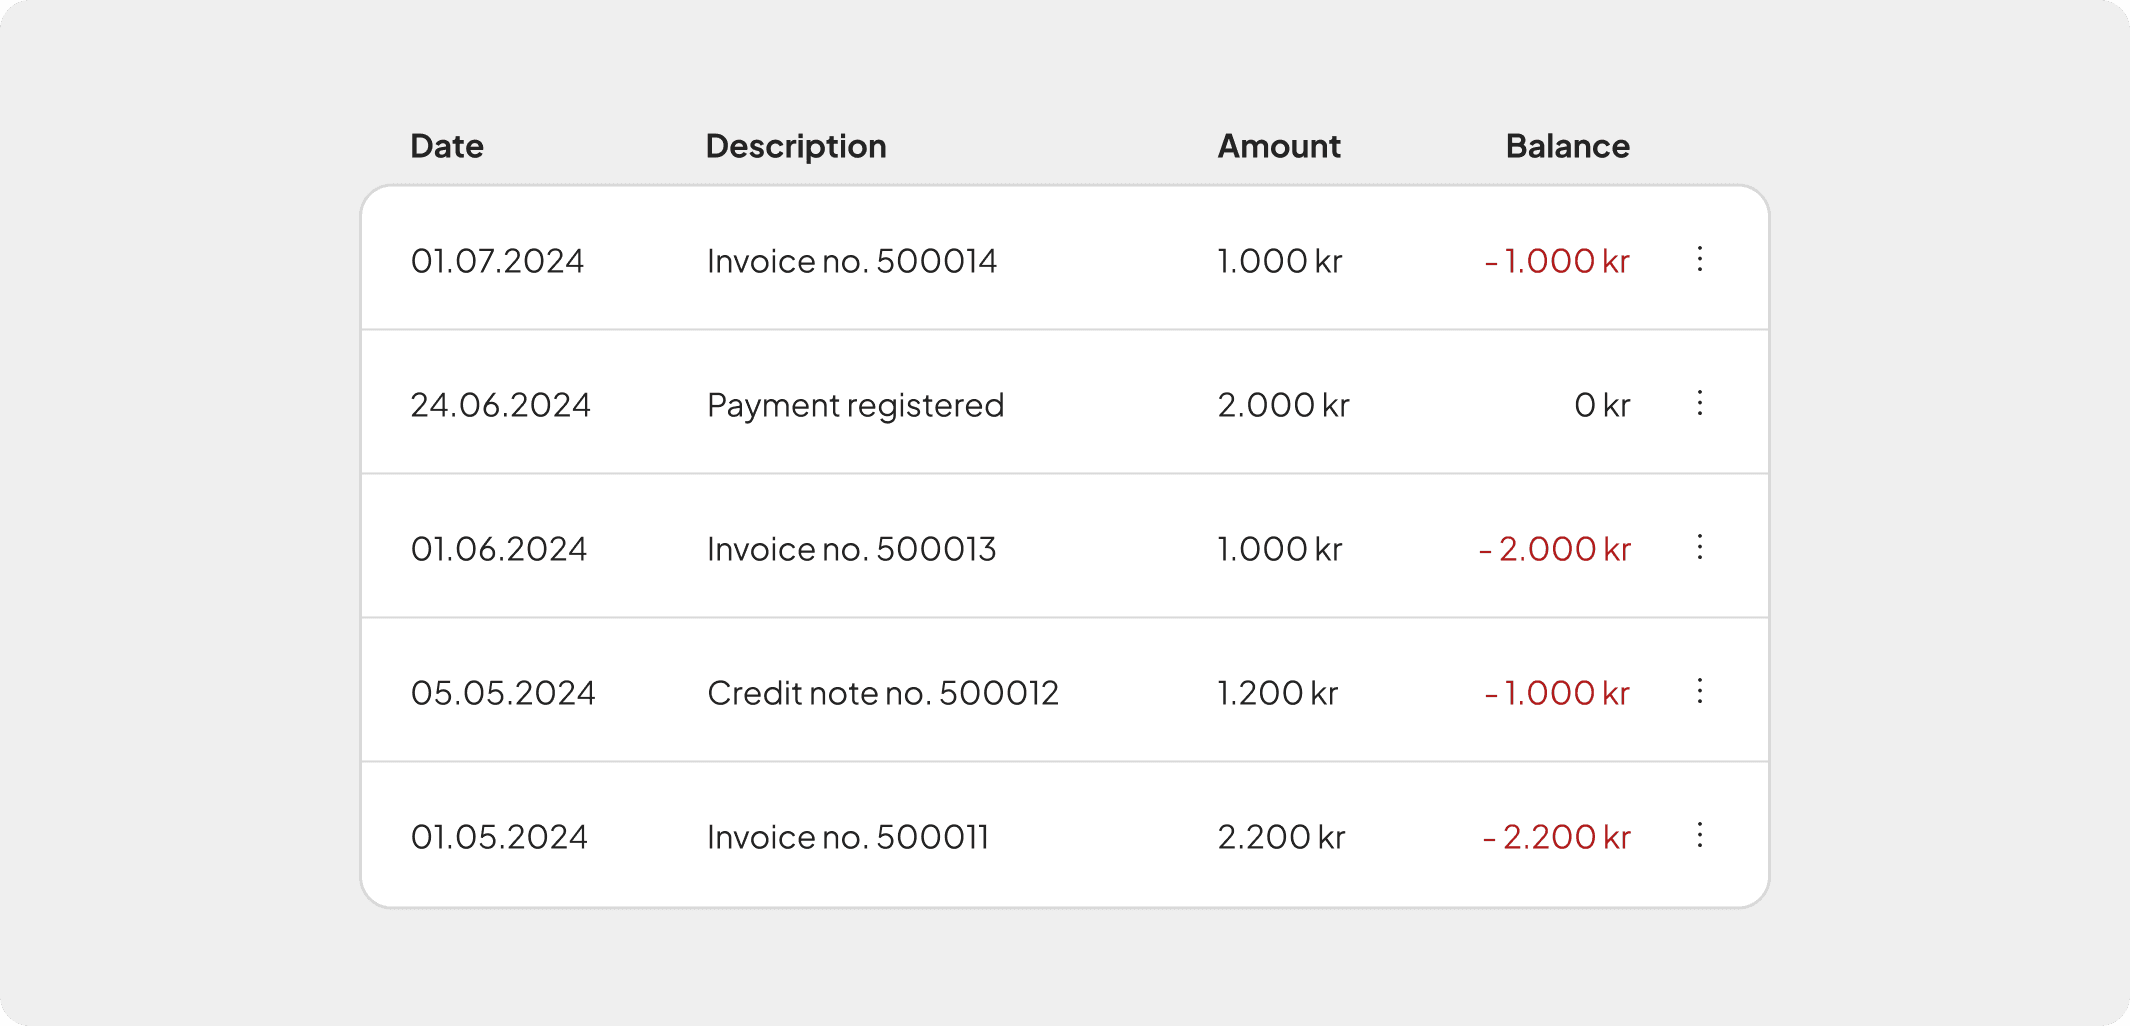
Task: Click the Amount column header
Action: [1279, 146]
